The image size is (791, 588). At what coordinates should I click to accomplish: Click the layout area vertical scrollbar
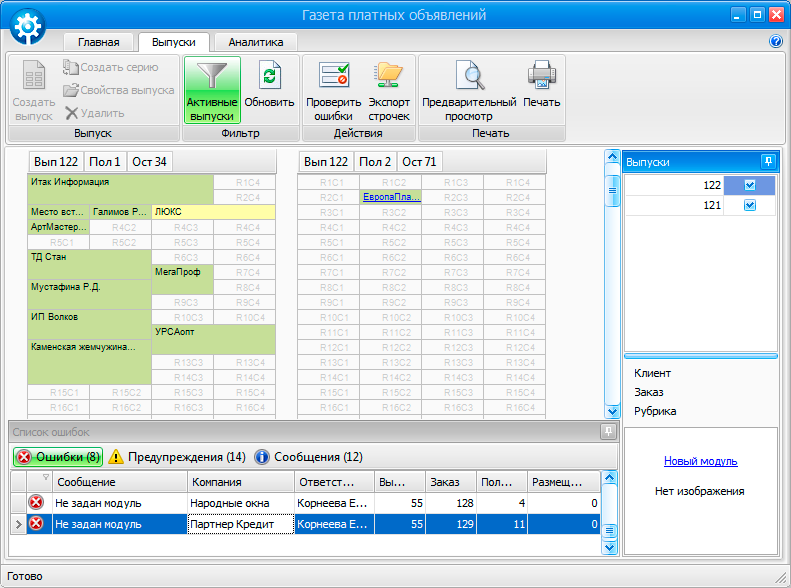click(613, 300)
